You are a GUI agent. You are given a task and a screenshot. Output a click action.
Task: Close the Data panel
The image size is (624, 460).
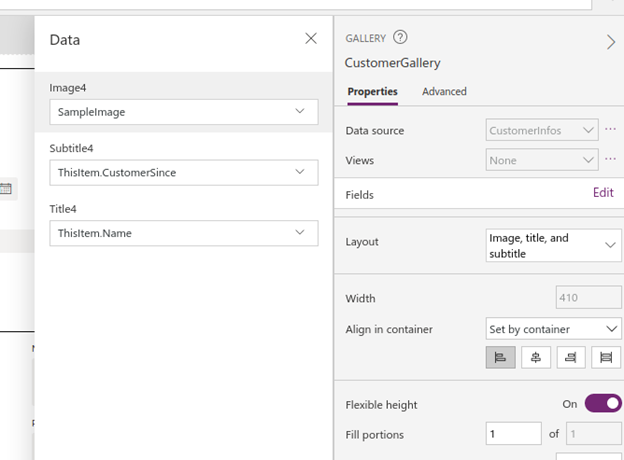311,39
